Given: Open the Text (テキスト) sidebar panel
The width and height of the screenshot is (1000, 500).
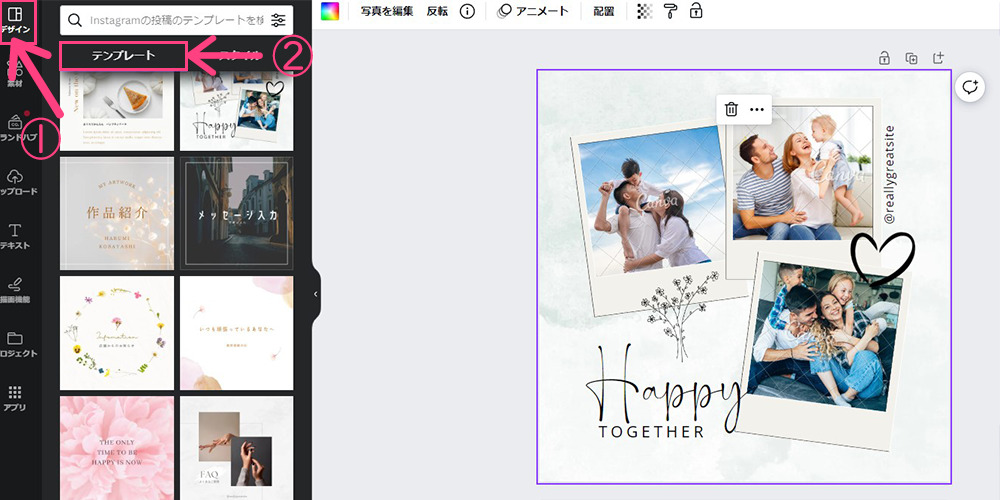Looking at the screenshot, I should pyautogui.click(x=15, y=237).
